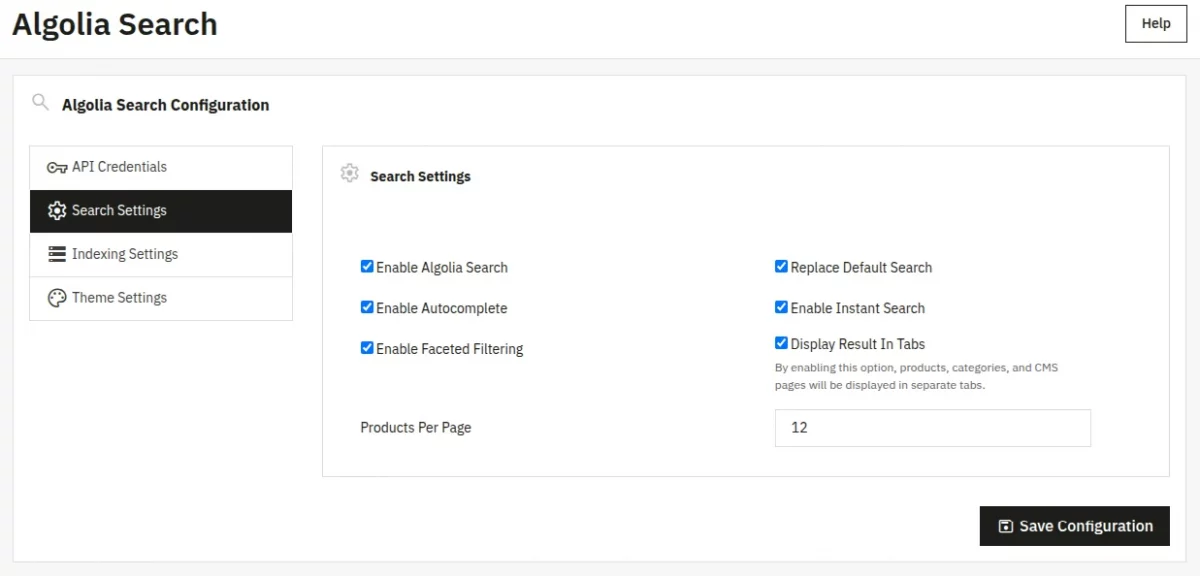Switch to Indexing Settings tab
The width and height of the screenshot is (1200, 576).
pyautogui.click(x=161, y=254)
